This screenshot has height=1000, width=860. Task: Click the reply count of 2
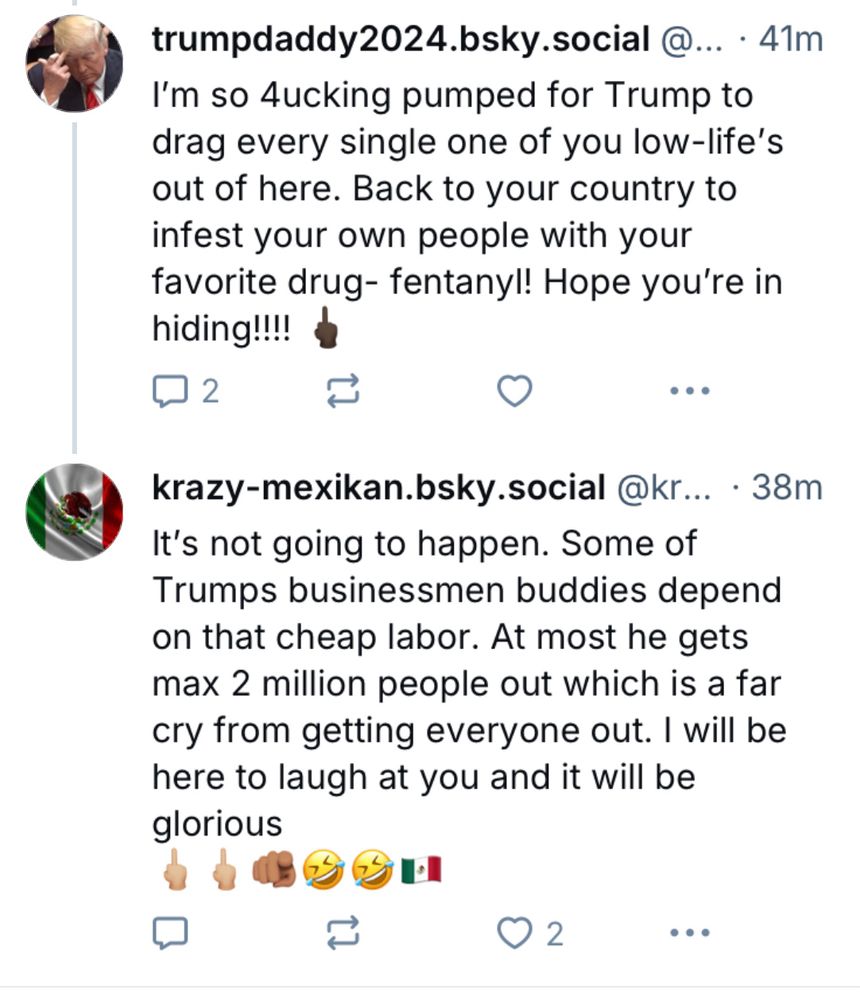click(209, 391)
